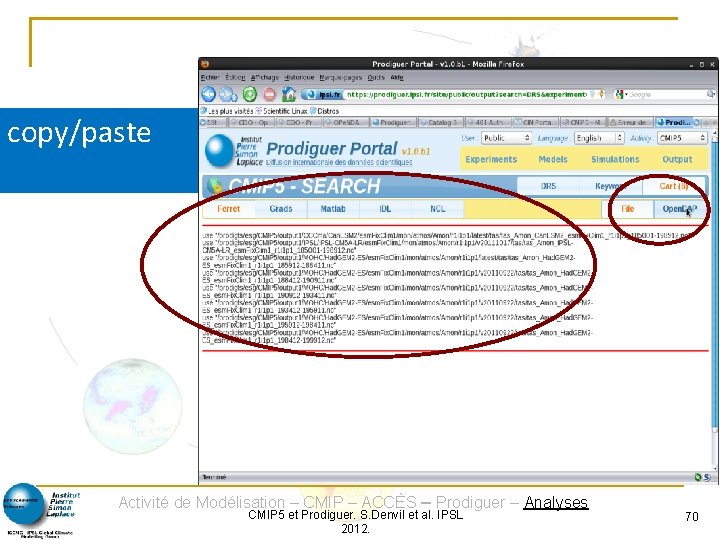Click the Prodiguer Portal globe logo
The height and width of the screenshot is (540, 720).
[219, 151]
